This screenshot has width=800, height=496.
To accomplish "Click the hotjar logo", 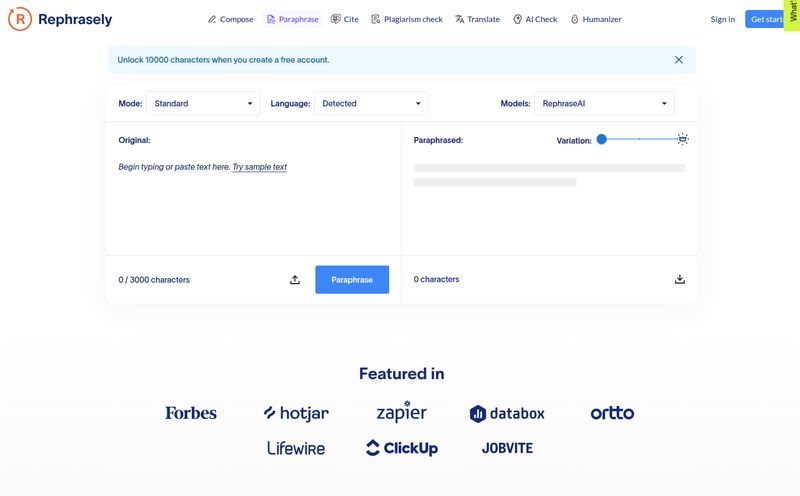I will 296,413.
